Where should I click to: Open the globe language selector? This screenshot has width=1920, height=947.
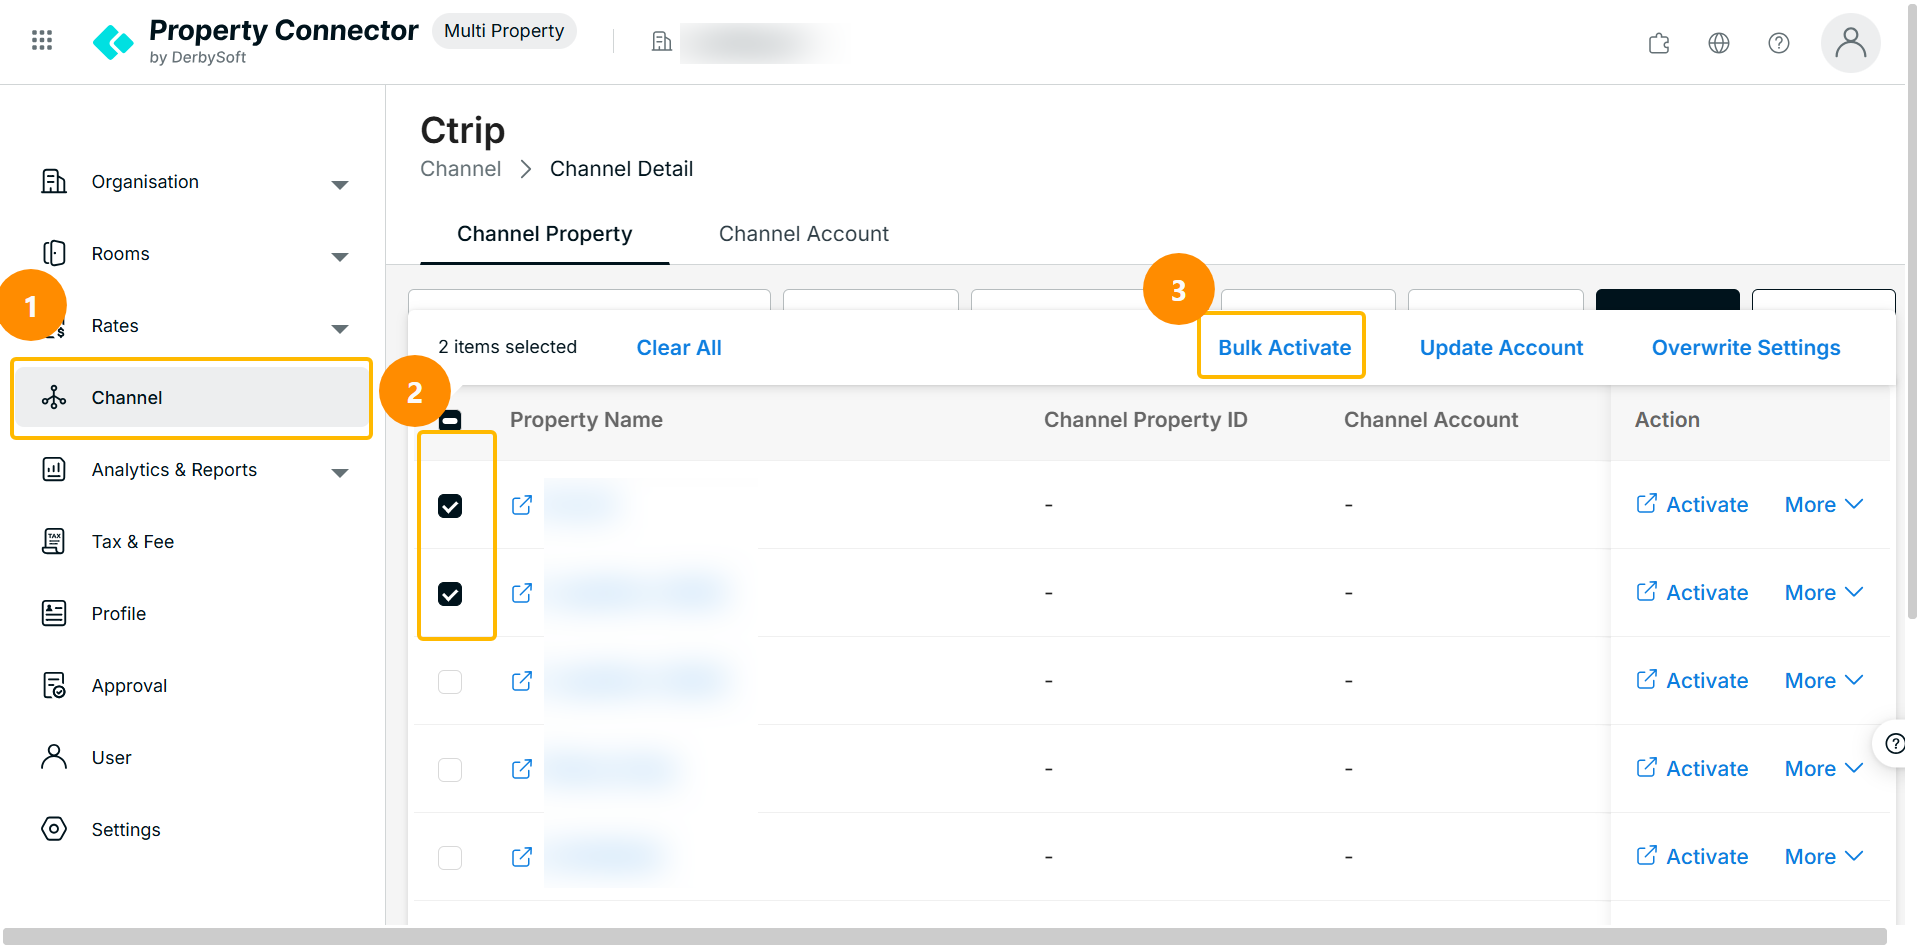(1719, 43)
